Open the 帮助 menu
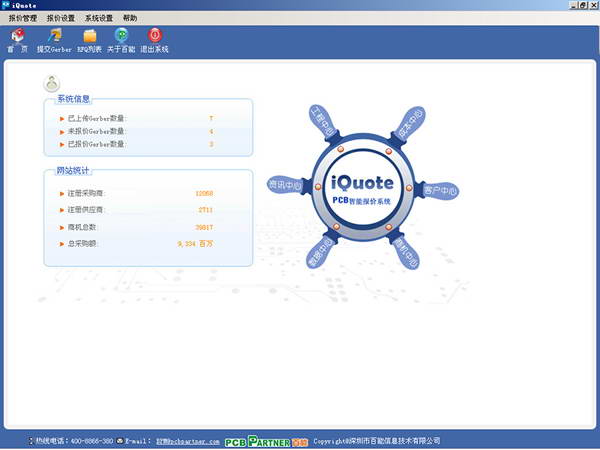This screenshot has width=600, height=450. (x=131, y=18)
